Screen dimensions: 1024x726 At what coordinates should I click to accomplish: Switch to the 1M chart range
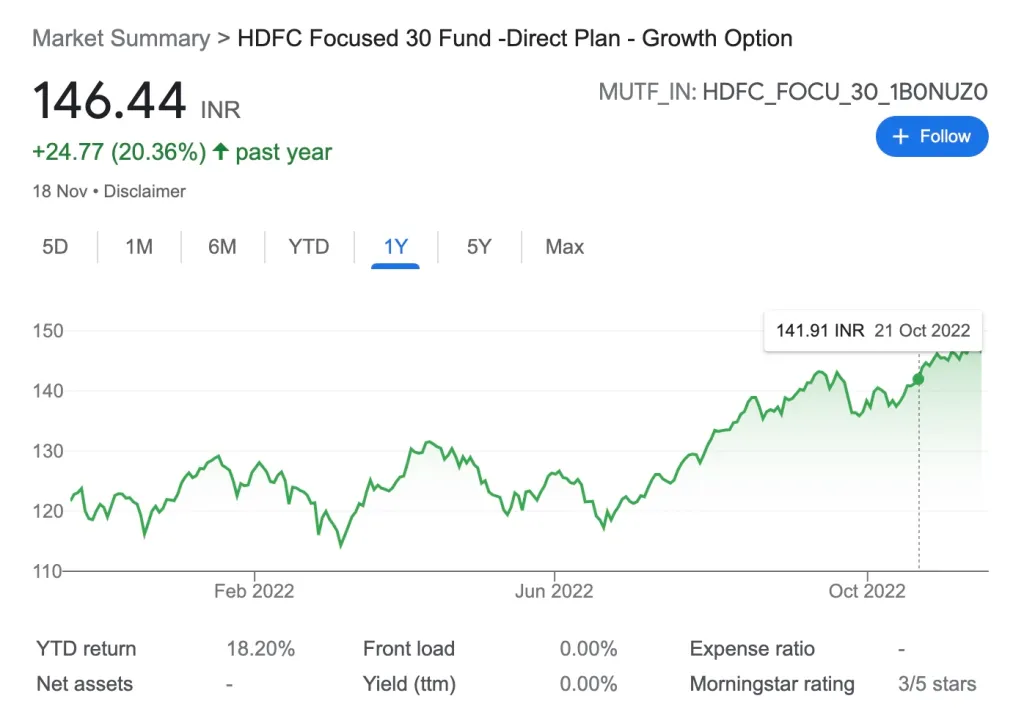139,247
